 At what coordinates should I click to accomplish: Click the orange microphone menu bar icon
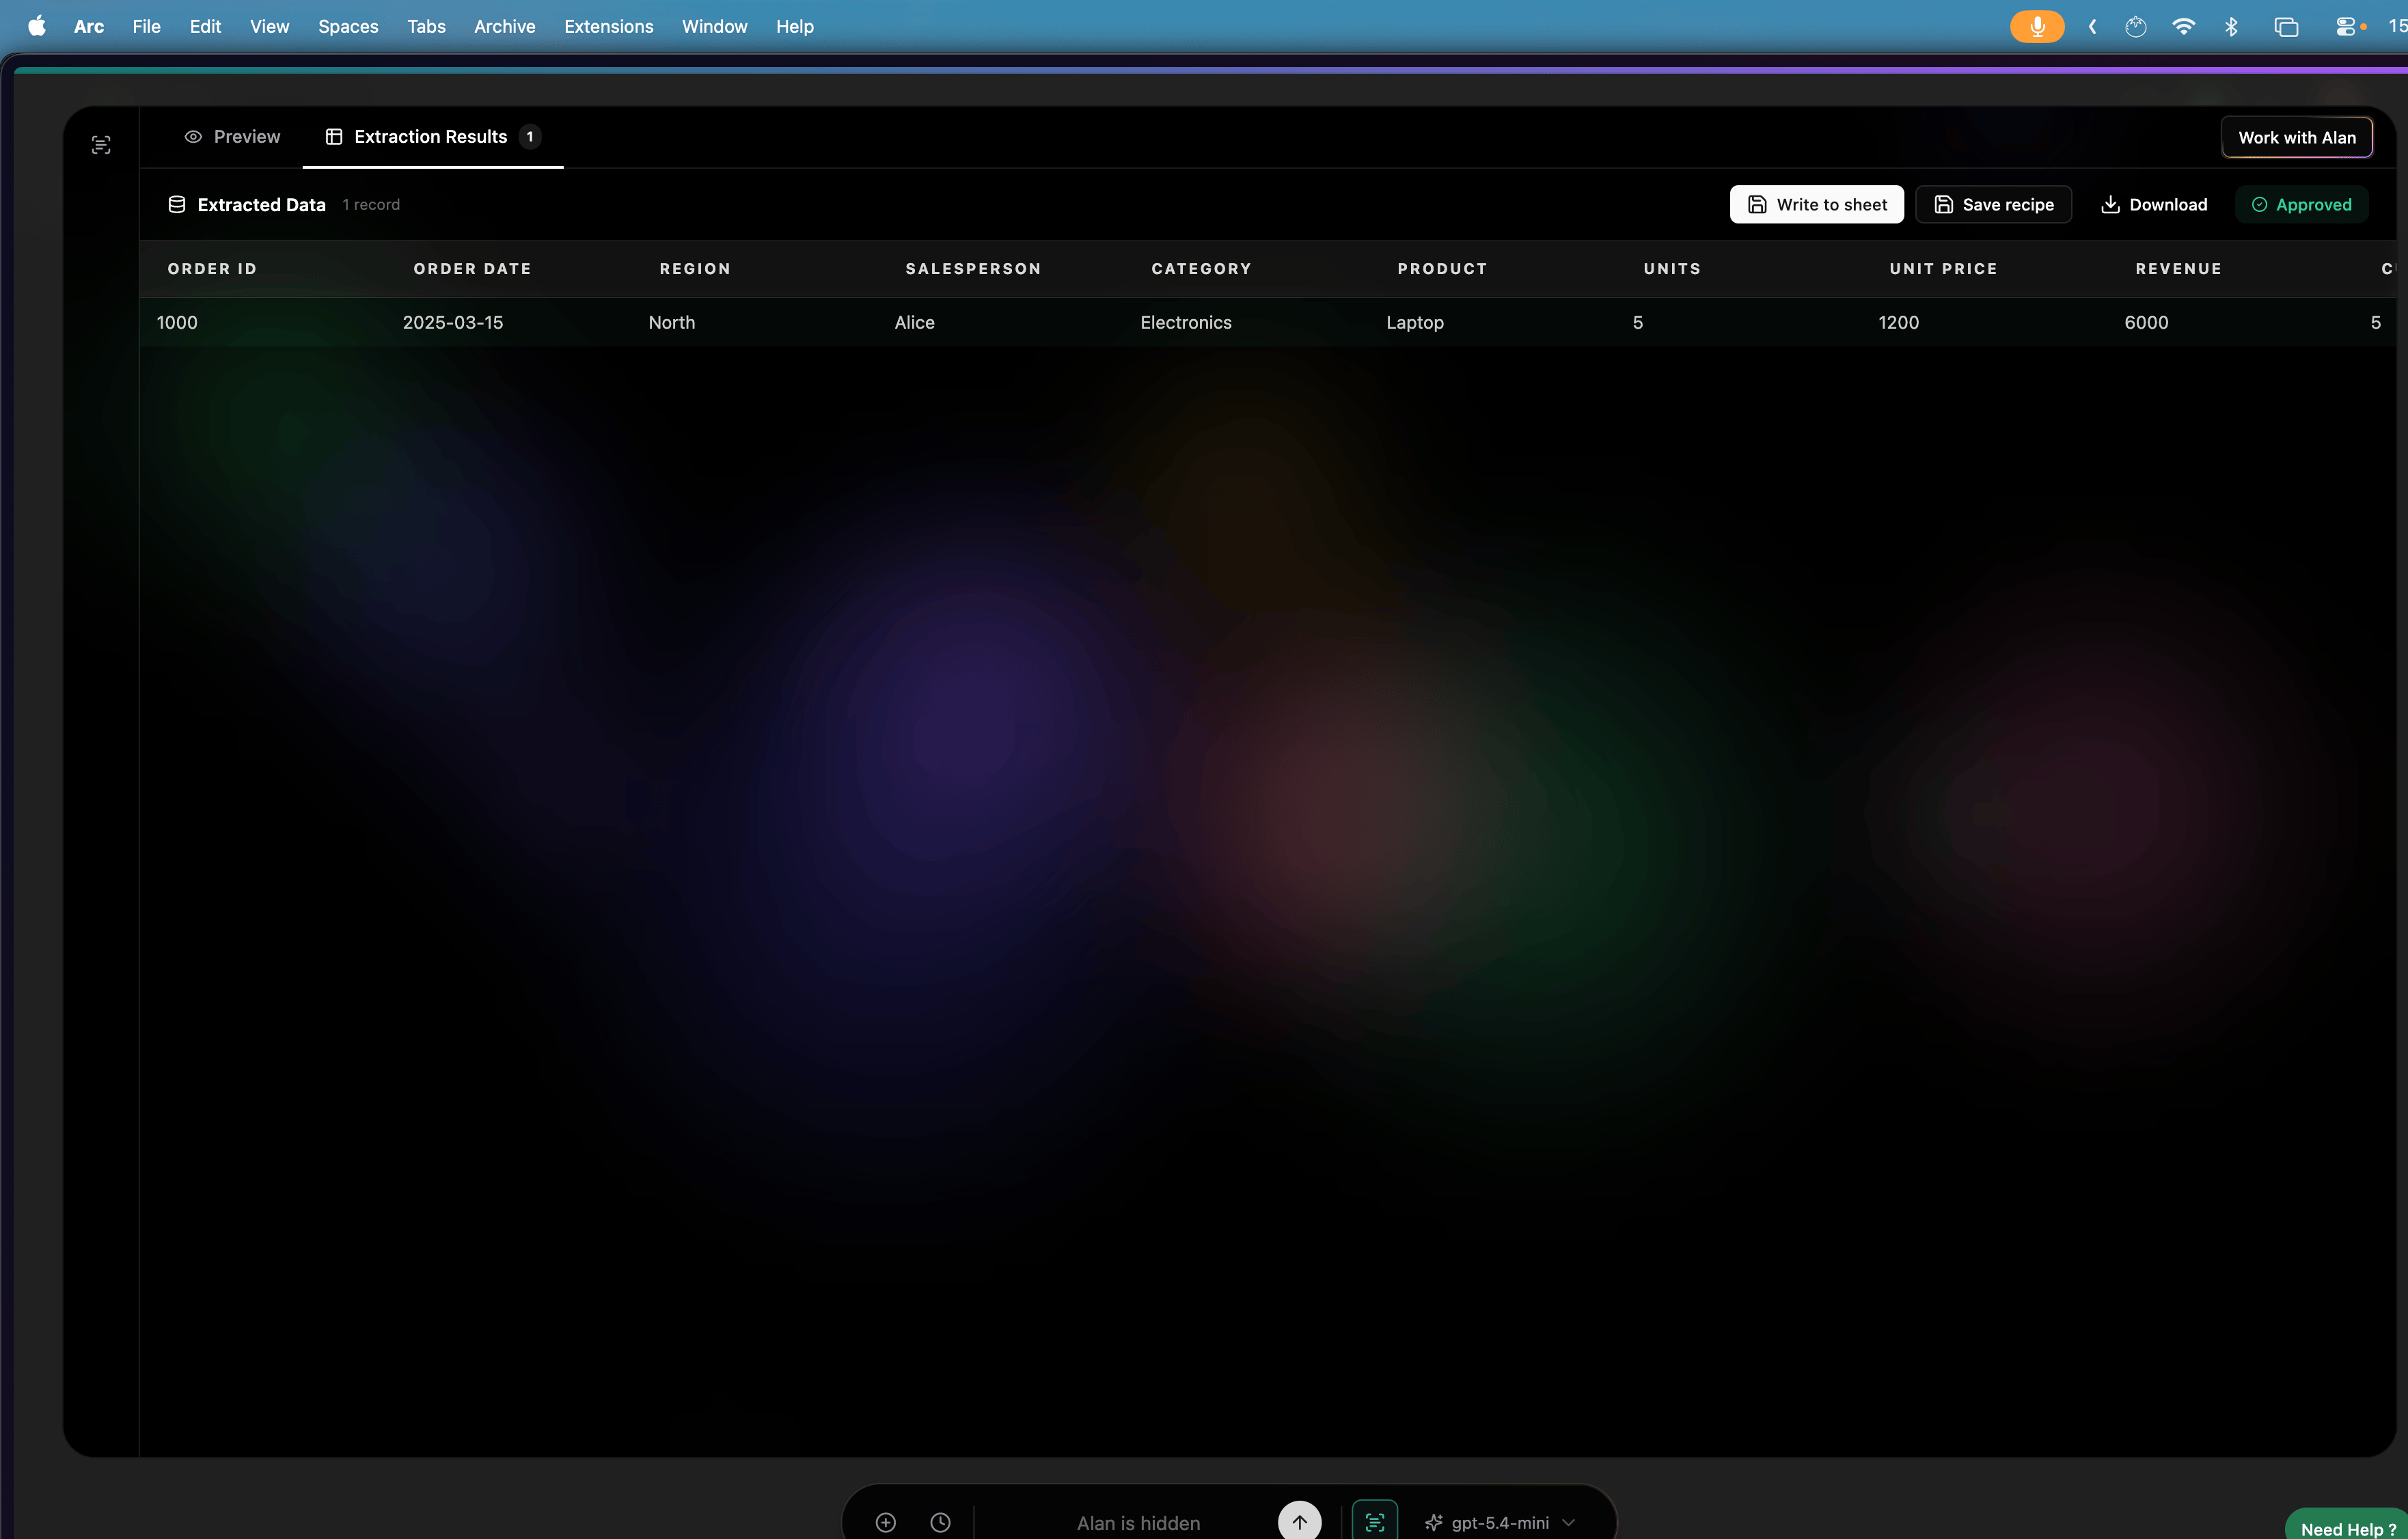2037,26
